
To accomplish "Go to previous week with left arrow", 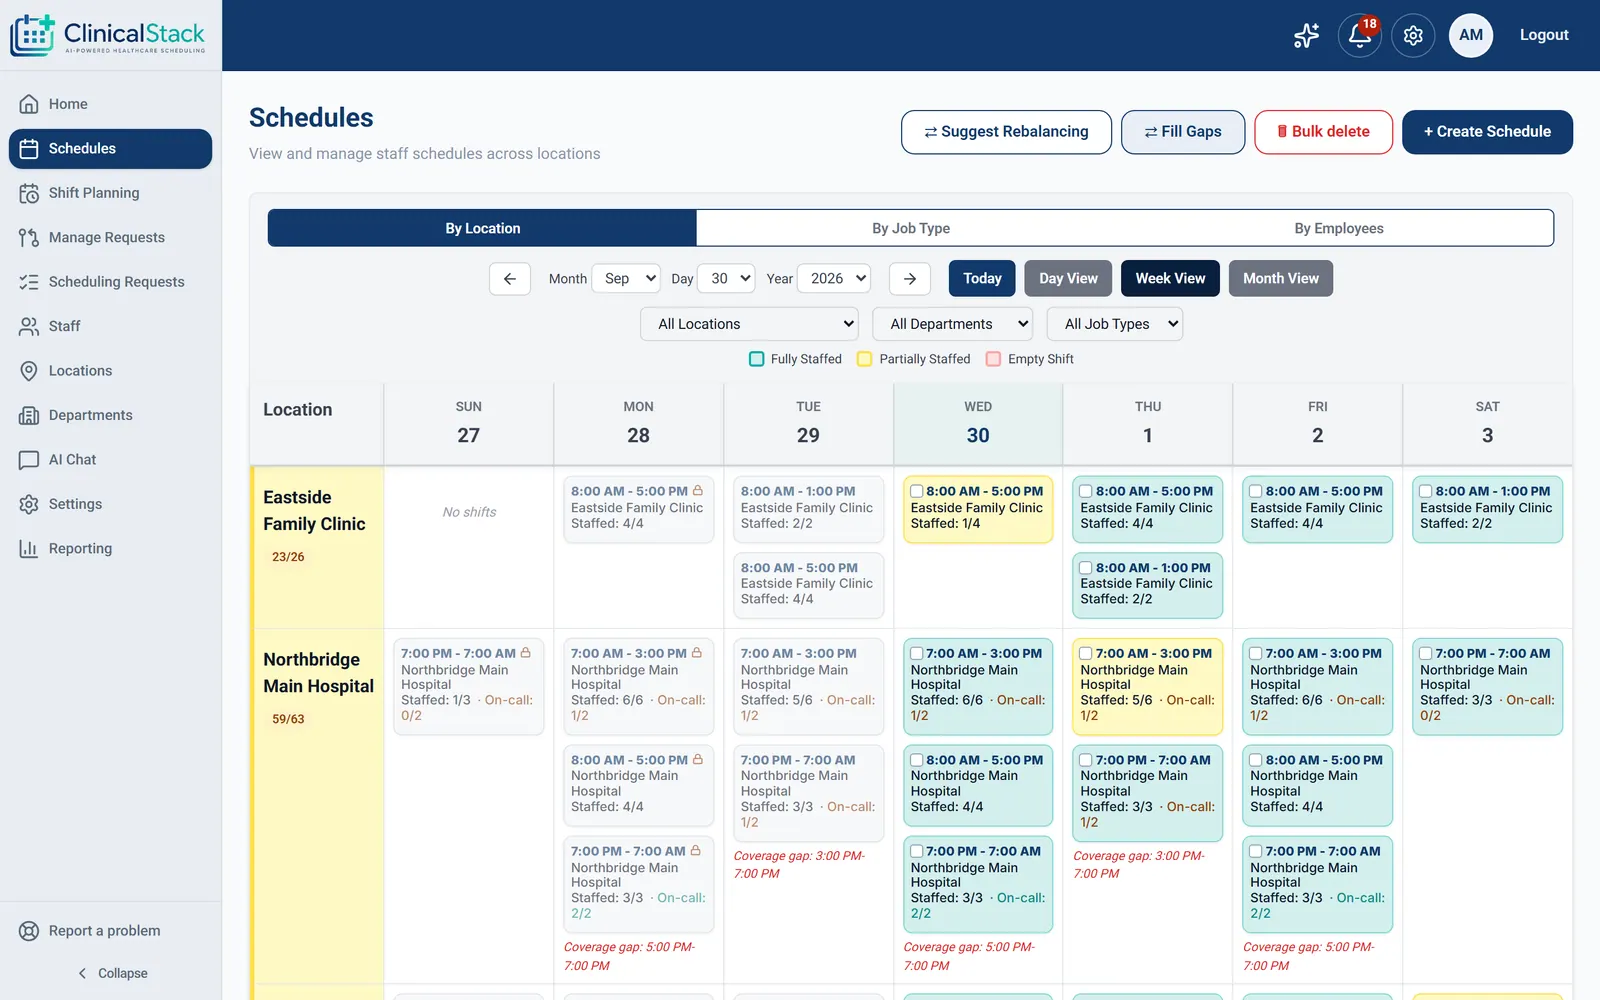I will point(510,278).
